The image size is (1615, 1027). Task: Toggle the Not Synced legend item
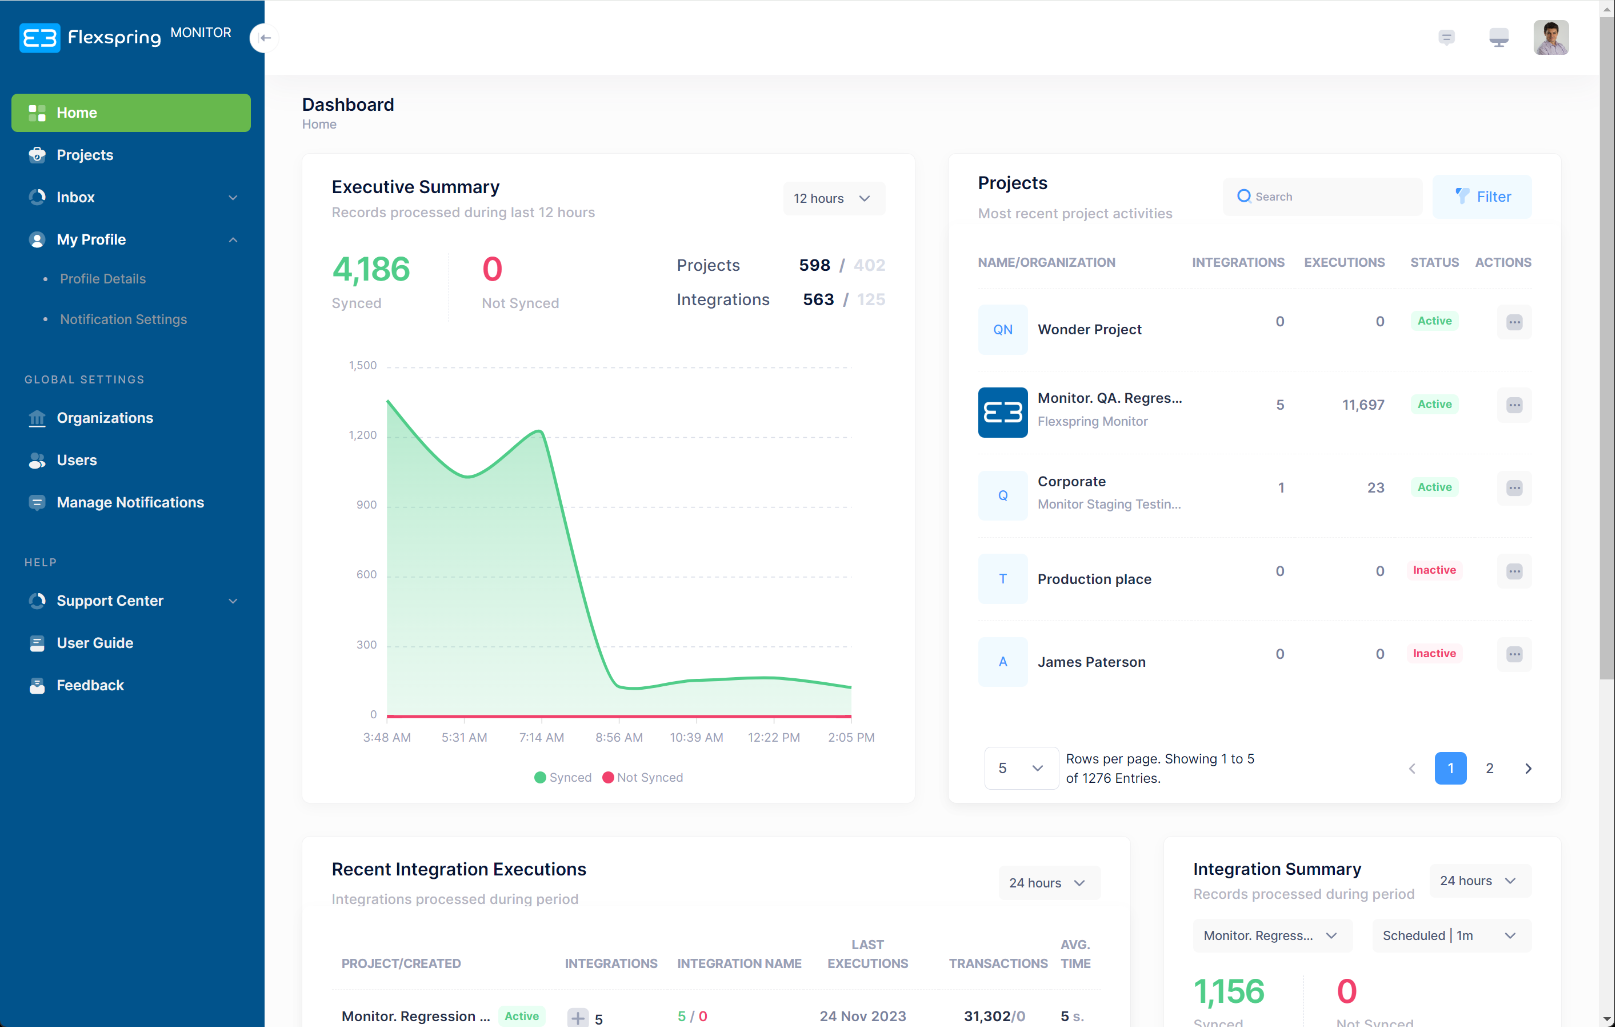click(643, 778)
